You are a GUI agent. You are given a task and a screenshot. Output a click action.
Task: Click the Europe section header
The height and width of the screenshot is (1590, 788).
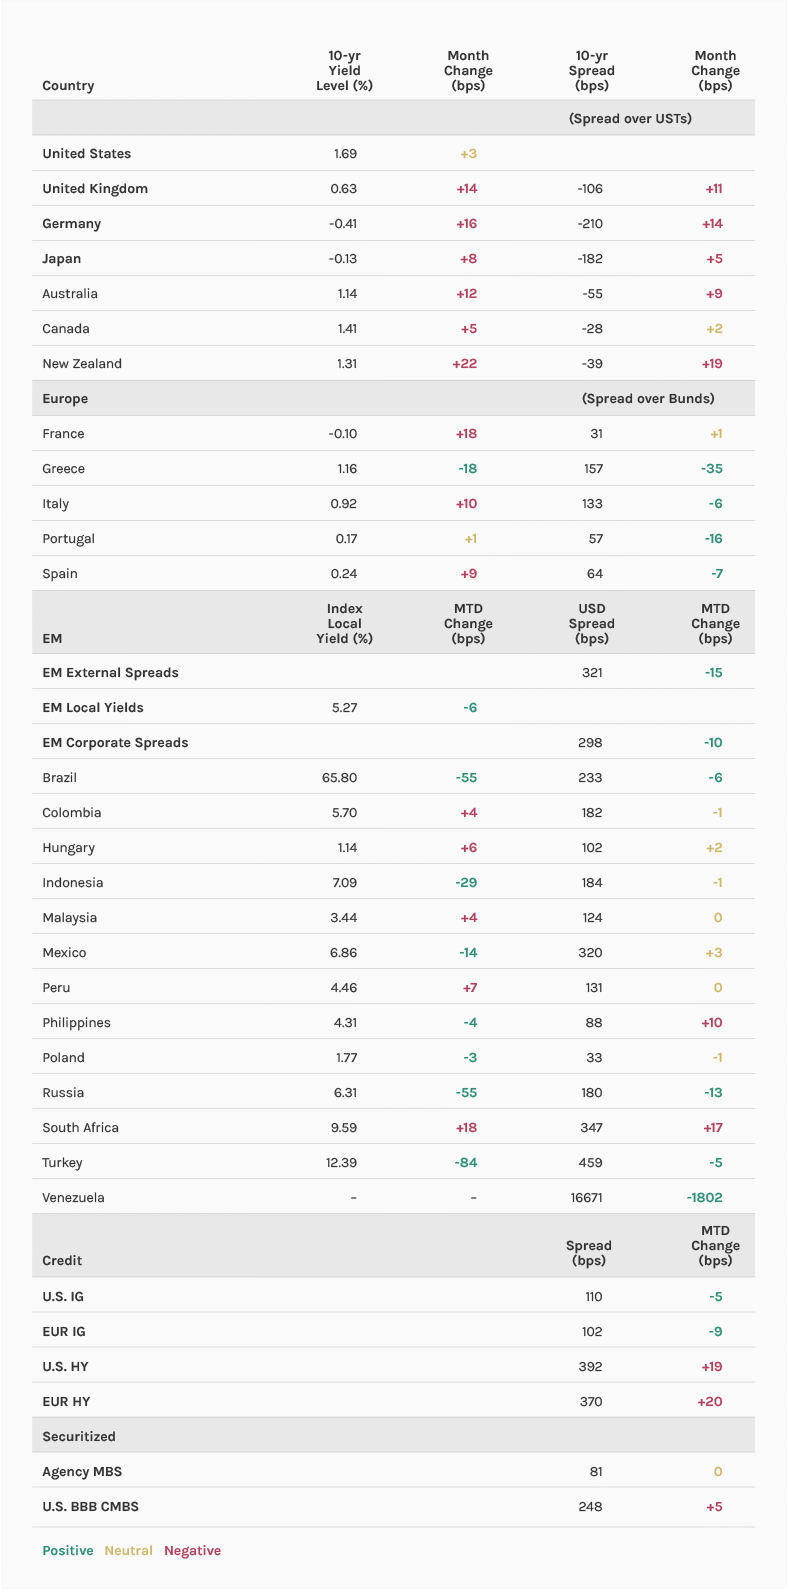click(x=65, y=399)
